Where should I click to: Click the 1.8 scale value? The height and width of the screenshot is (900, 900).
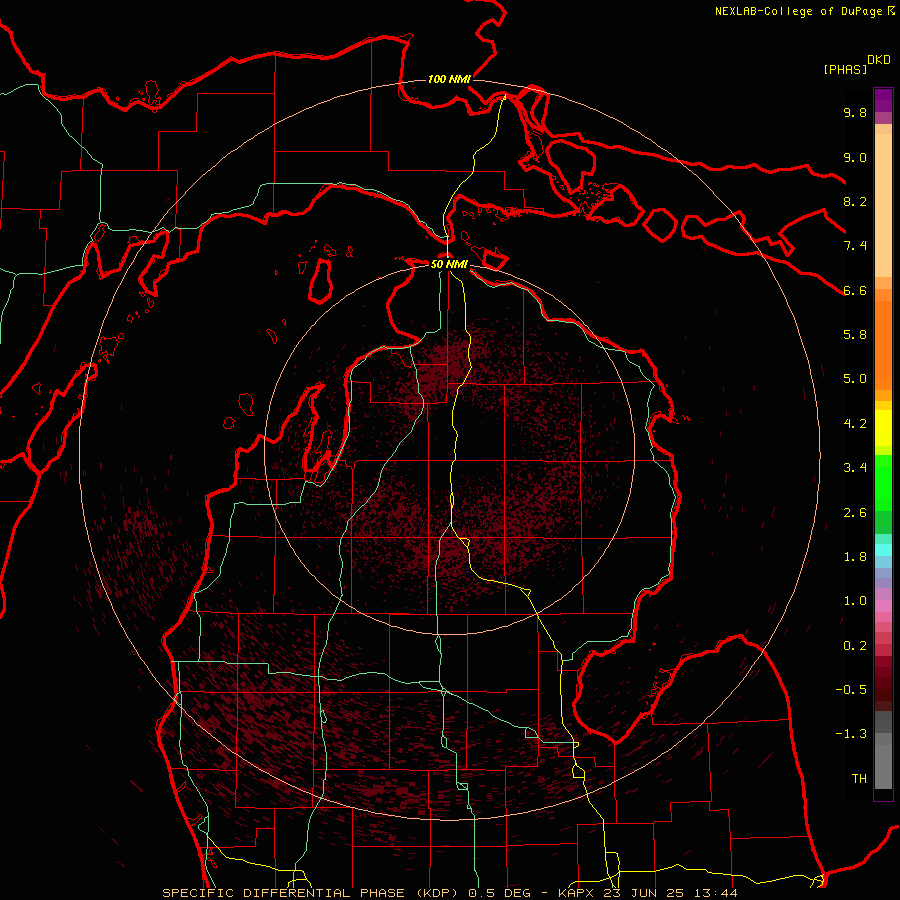(x=855, y=557)
